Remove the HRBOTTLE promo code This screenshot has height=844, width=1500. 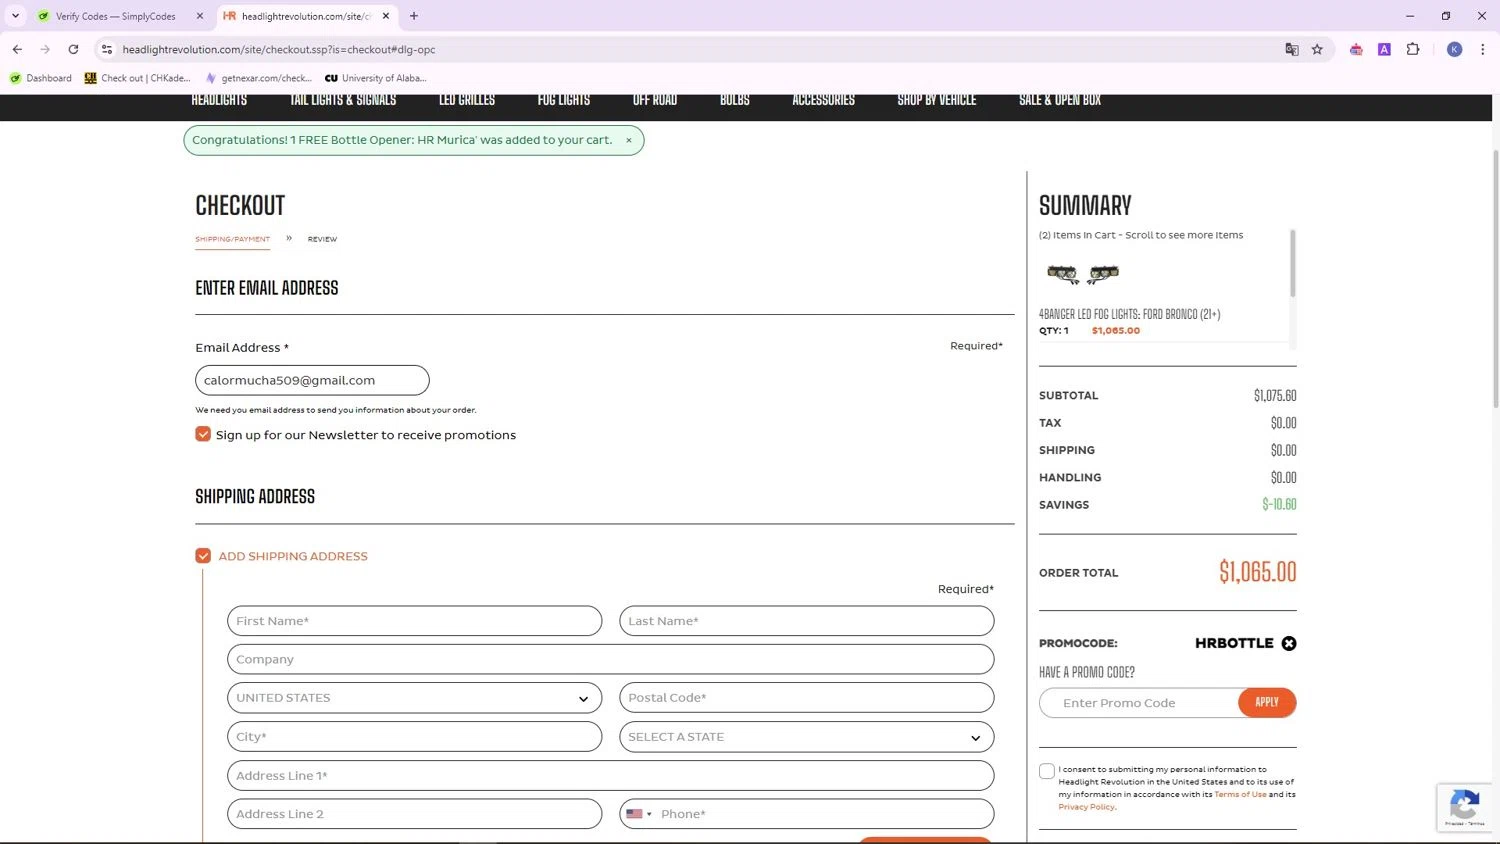(x=1289, y=643)
